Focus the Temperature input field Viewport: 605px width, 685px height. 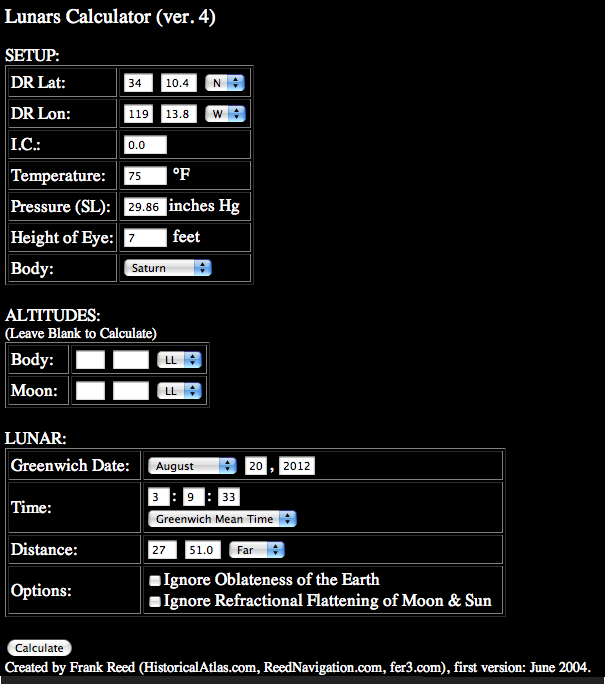pyautogui.click(x=145, y=176)
